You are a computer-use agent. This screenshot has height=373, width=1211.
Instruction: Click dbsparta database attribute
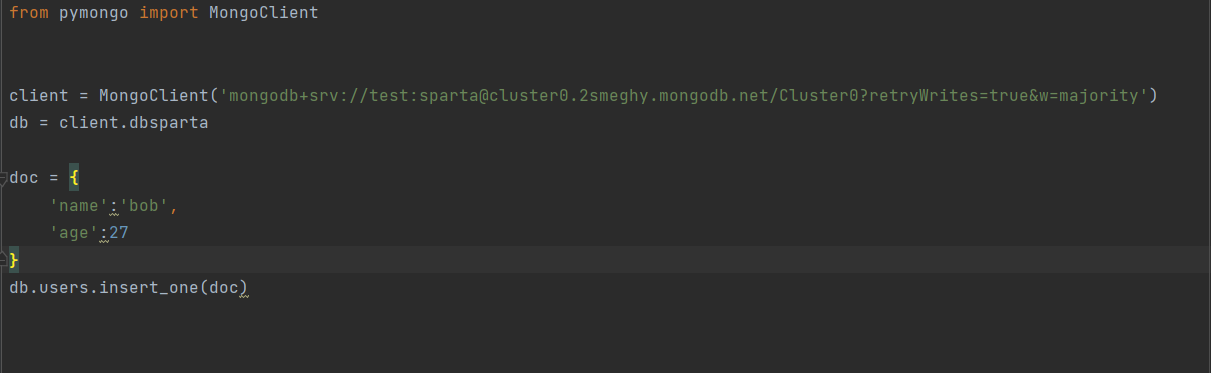point(169,123)
